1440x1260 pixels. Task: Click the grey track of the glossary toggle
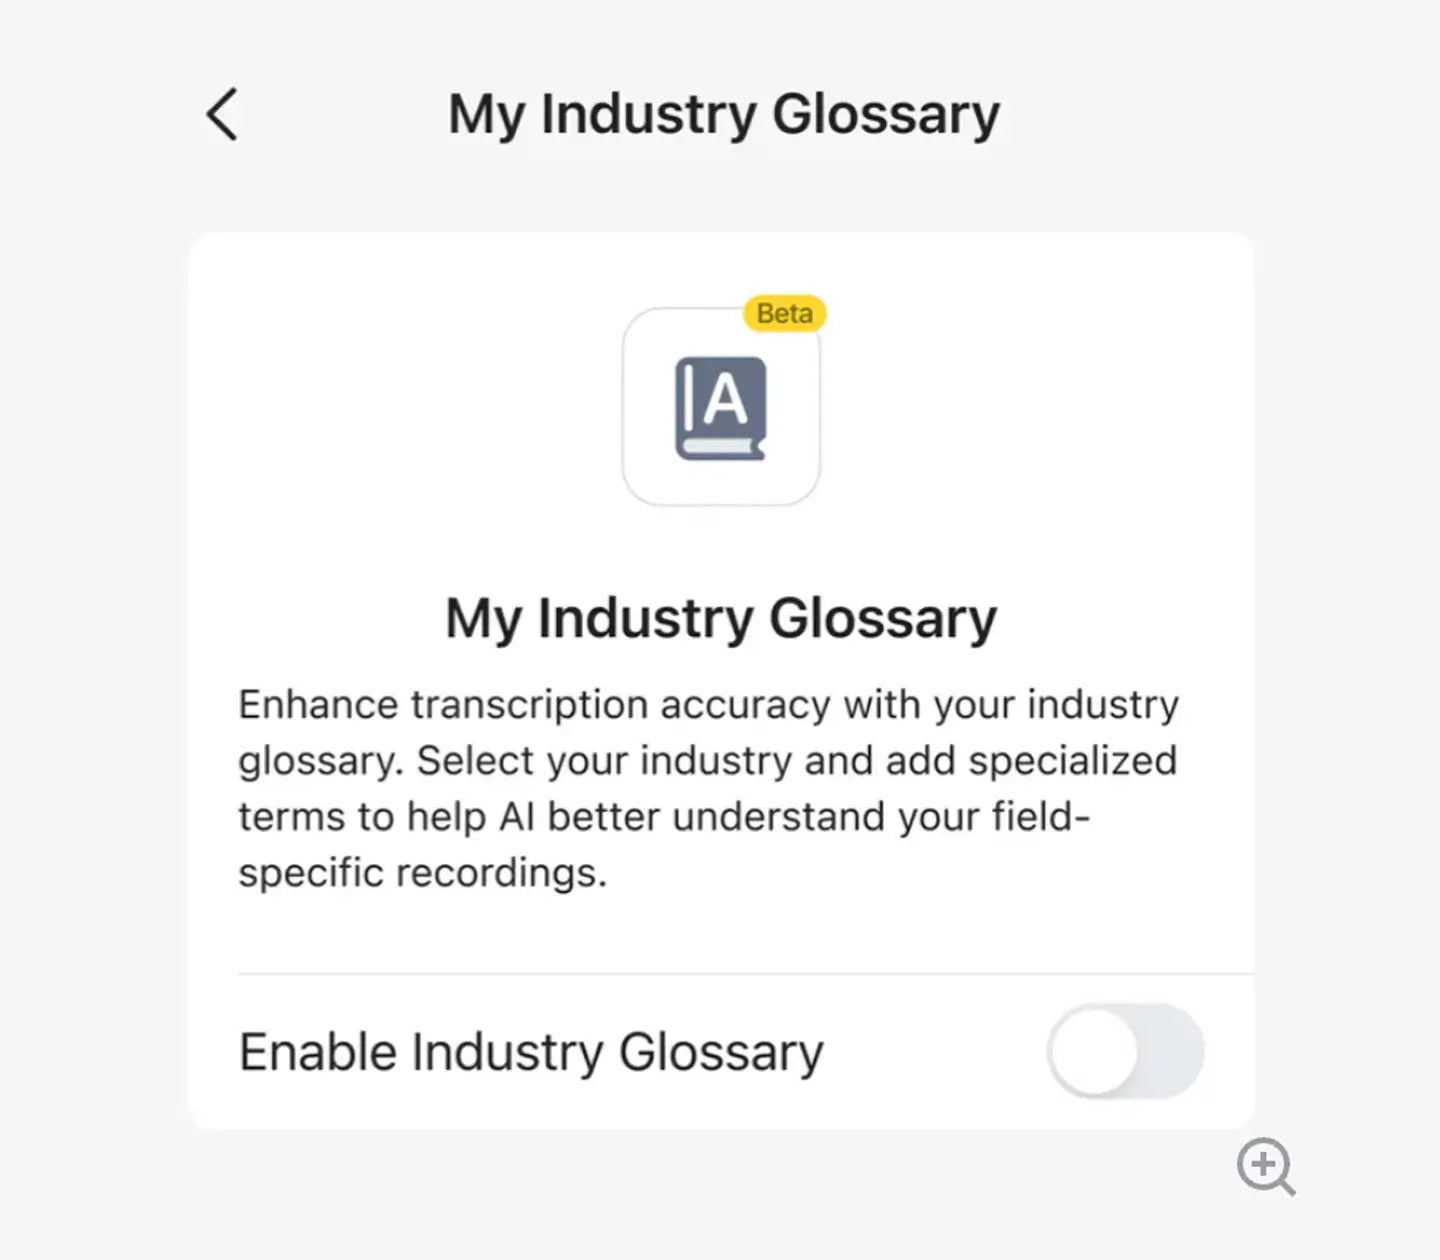1172,1052
